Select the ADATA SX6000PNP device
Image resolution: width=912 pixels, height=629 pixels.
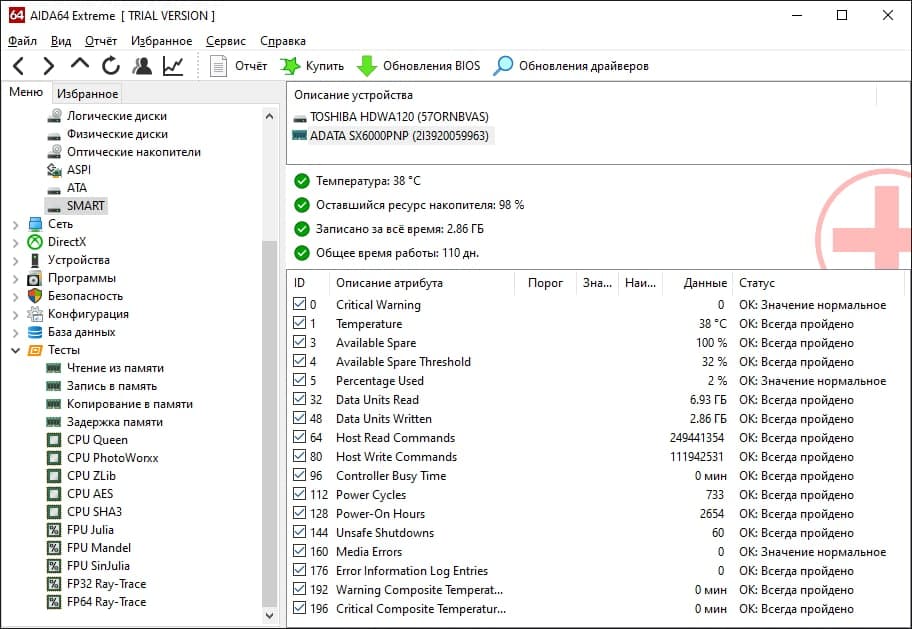click(399, 136)
